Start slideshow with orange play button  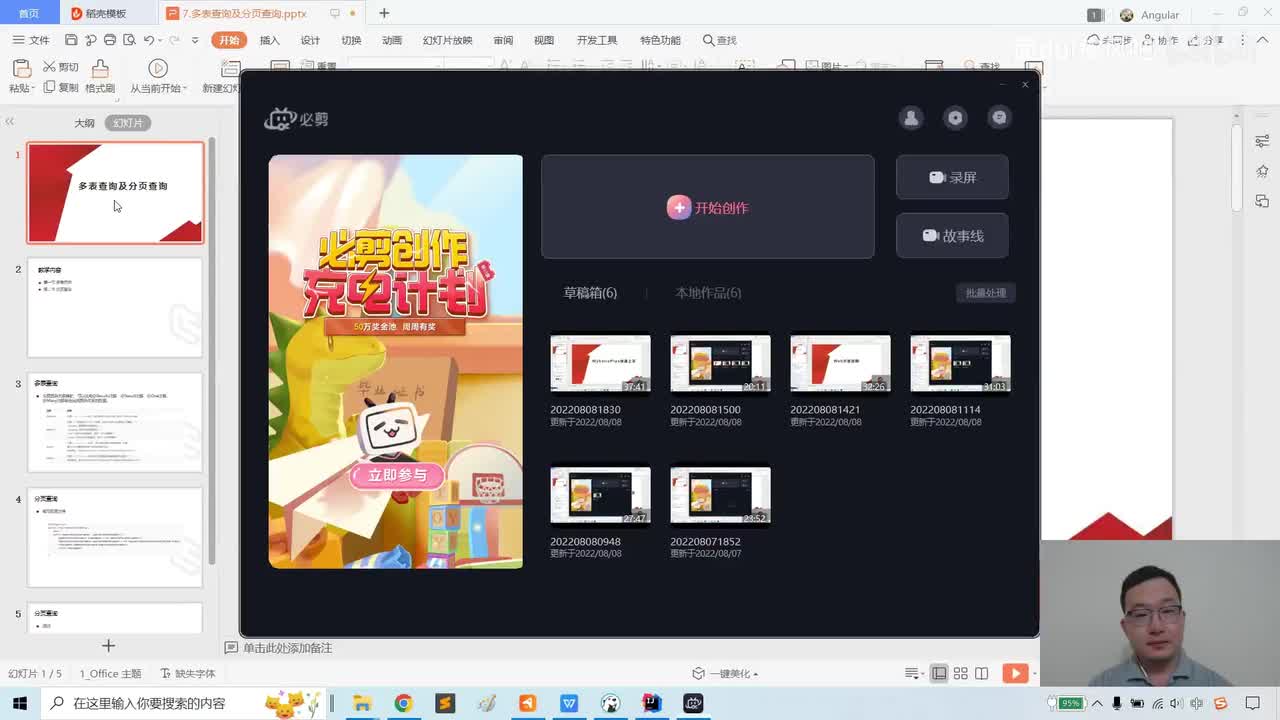[1015, 674]
